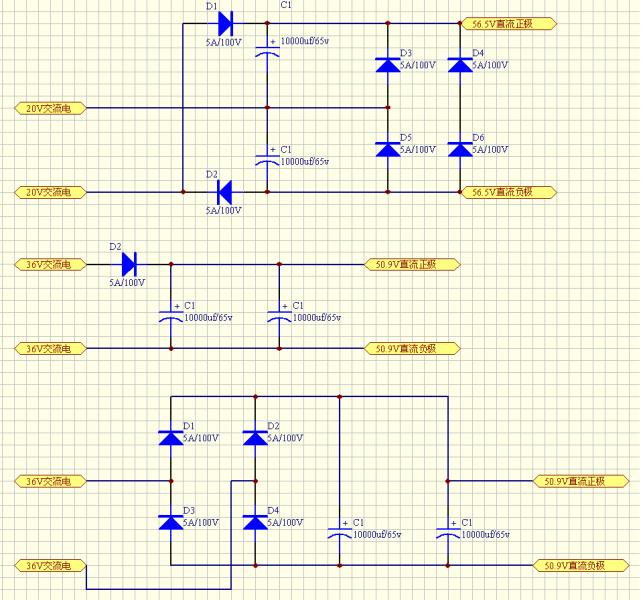Click diode D4 in the bottom bridge rectifier
643x600 pixels.
pyautogui.click(x=256, y=522)
